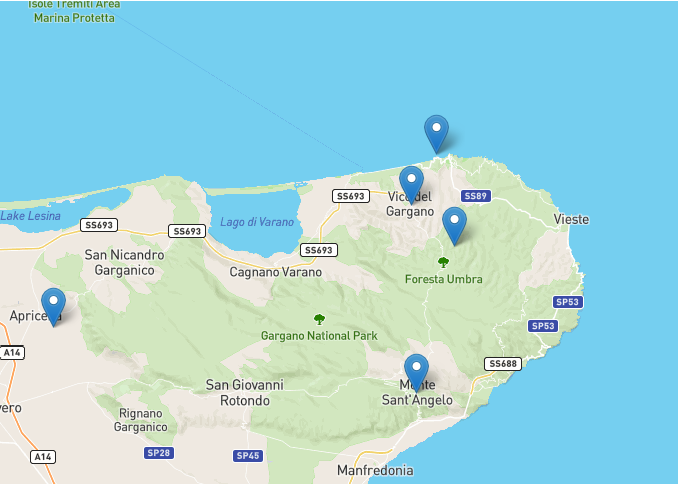
Task: Click the SS693 shield near Lake Lesina
Action: pos(99,225)
